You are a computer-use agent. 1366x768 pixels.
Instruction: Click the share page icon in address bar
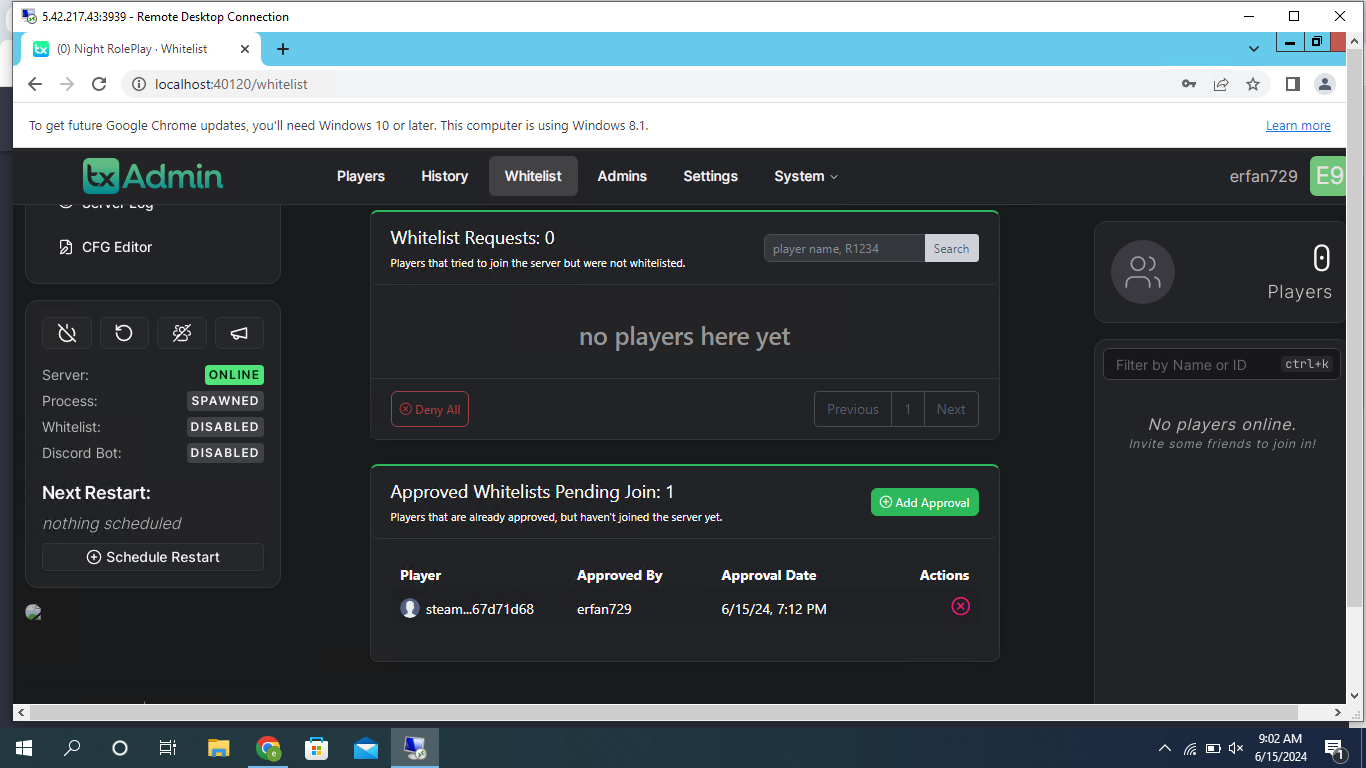[1221, 84]
